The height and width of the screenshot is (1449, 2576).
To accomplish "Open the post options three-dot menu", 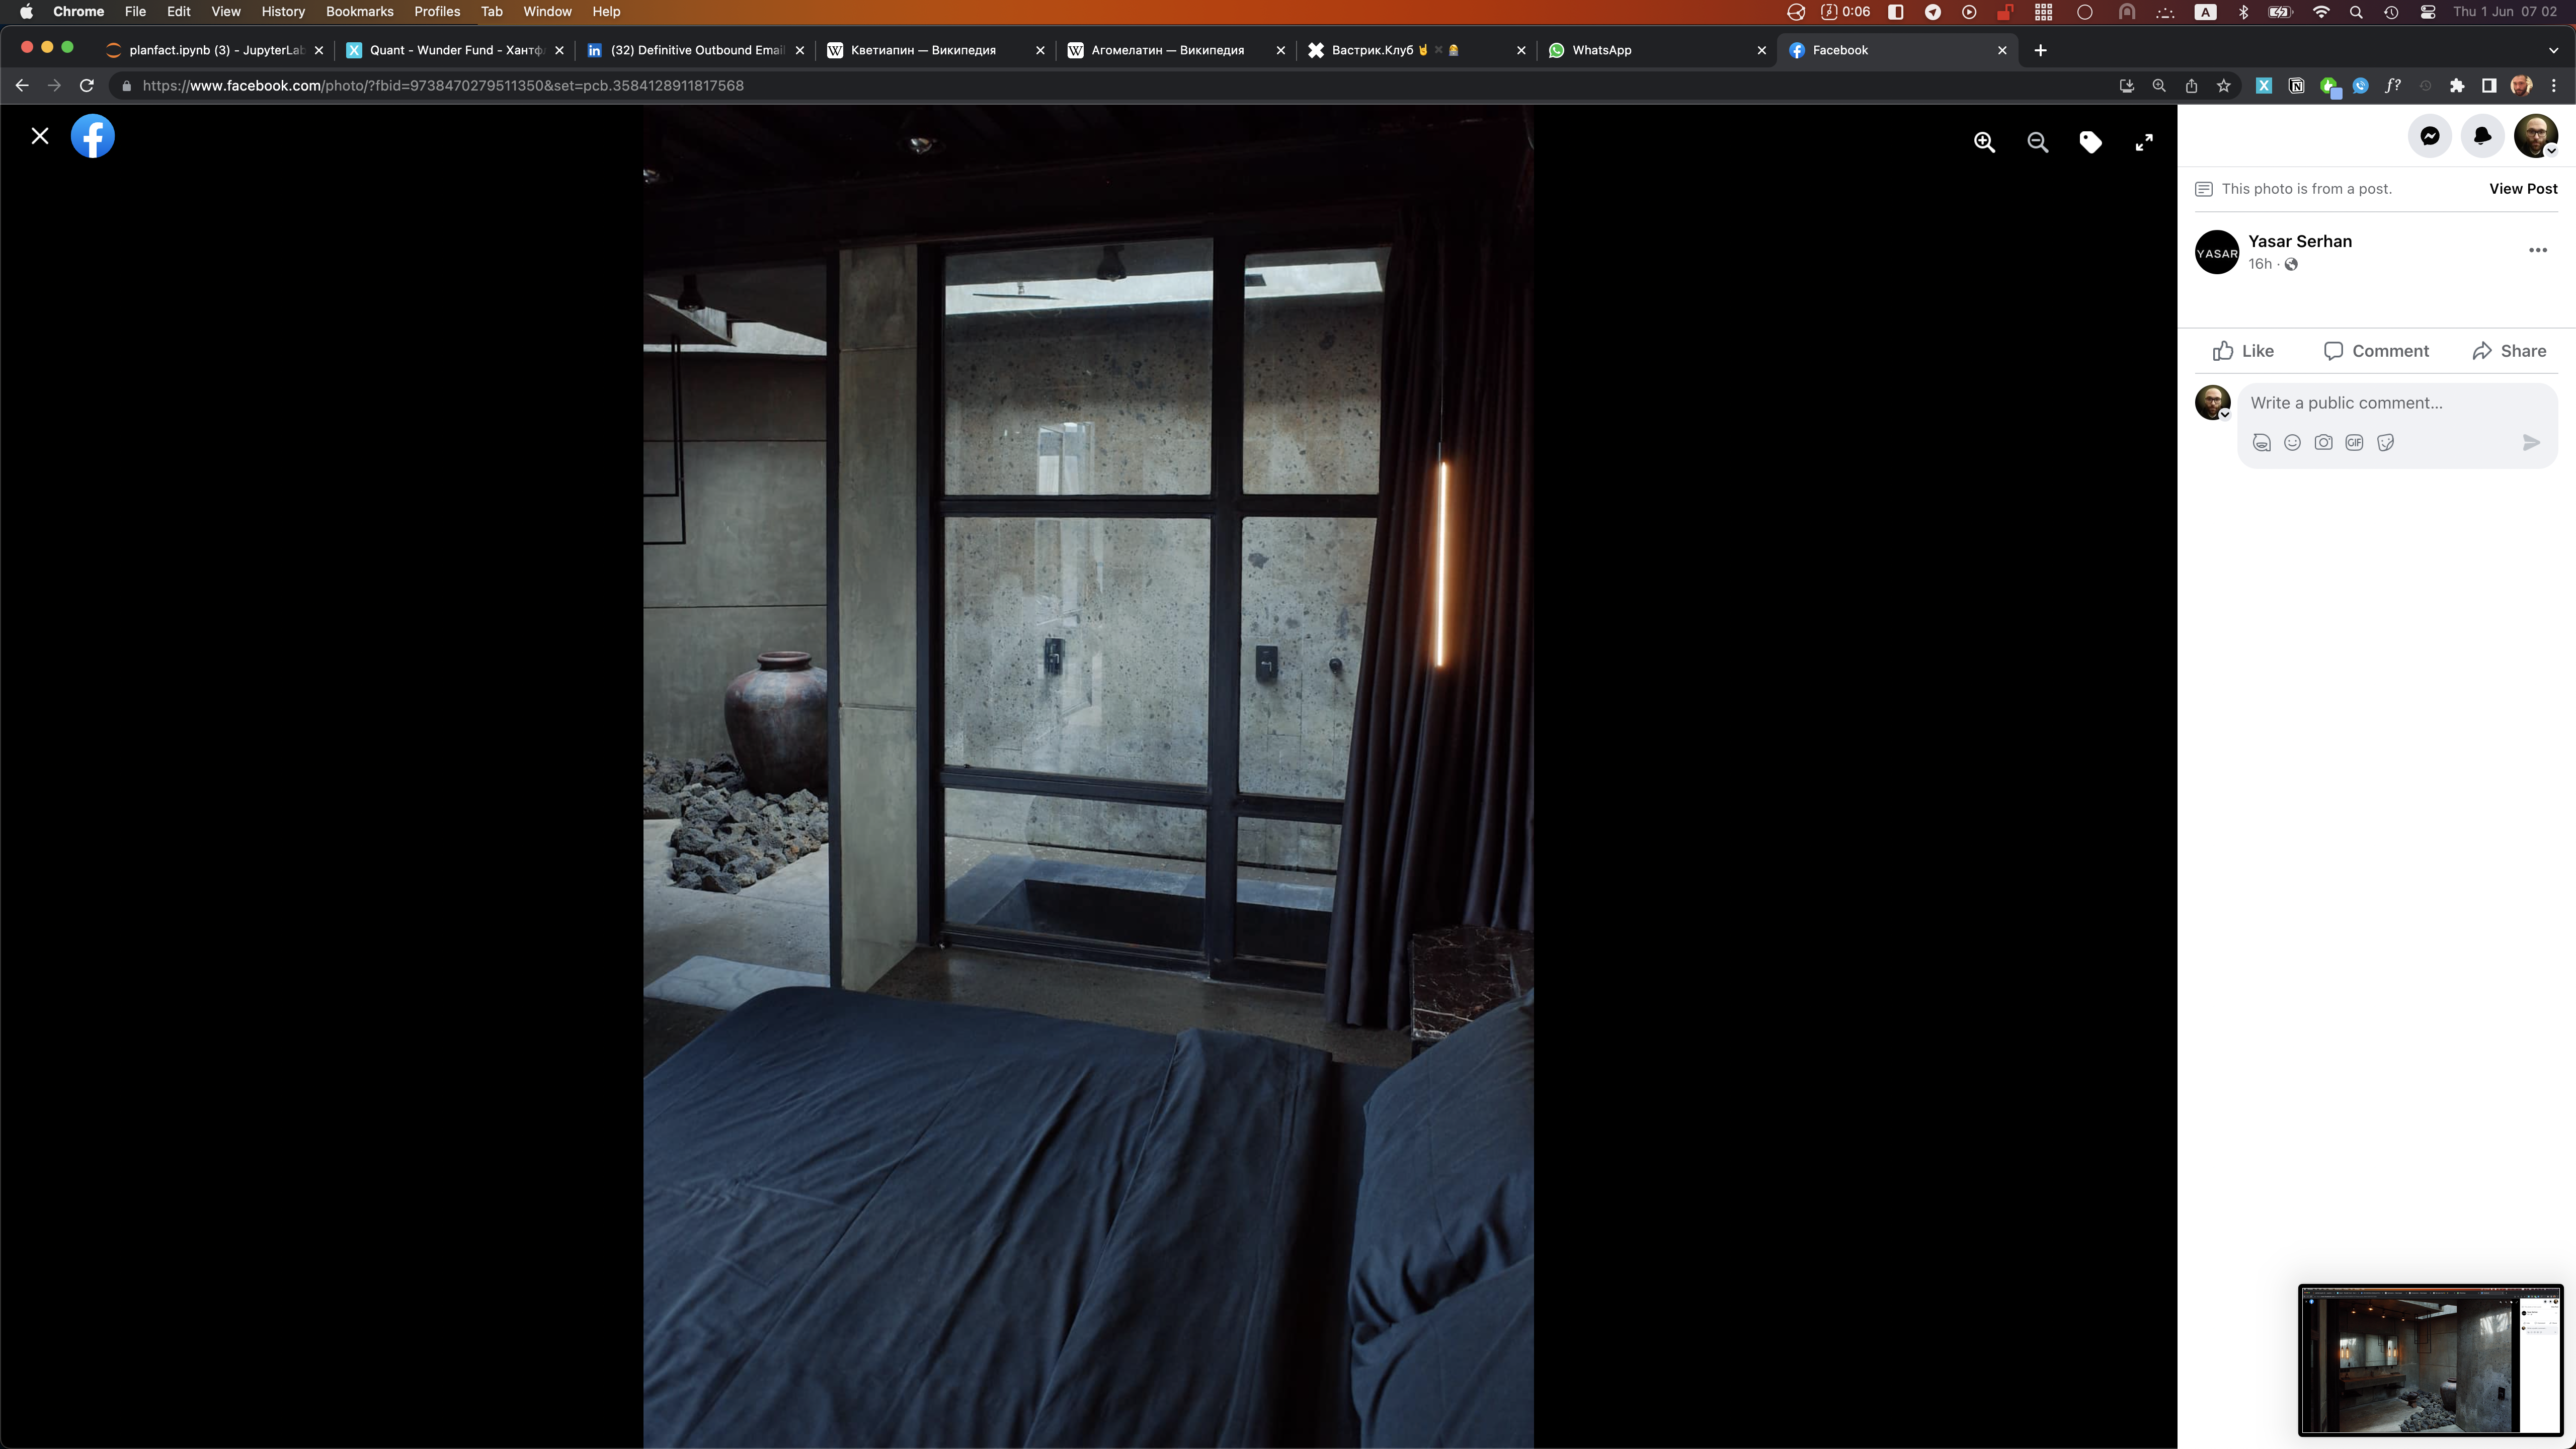I will 2537,250.
